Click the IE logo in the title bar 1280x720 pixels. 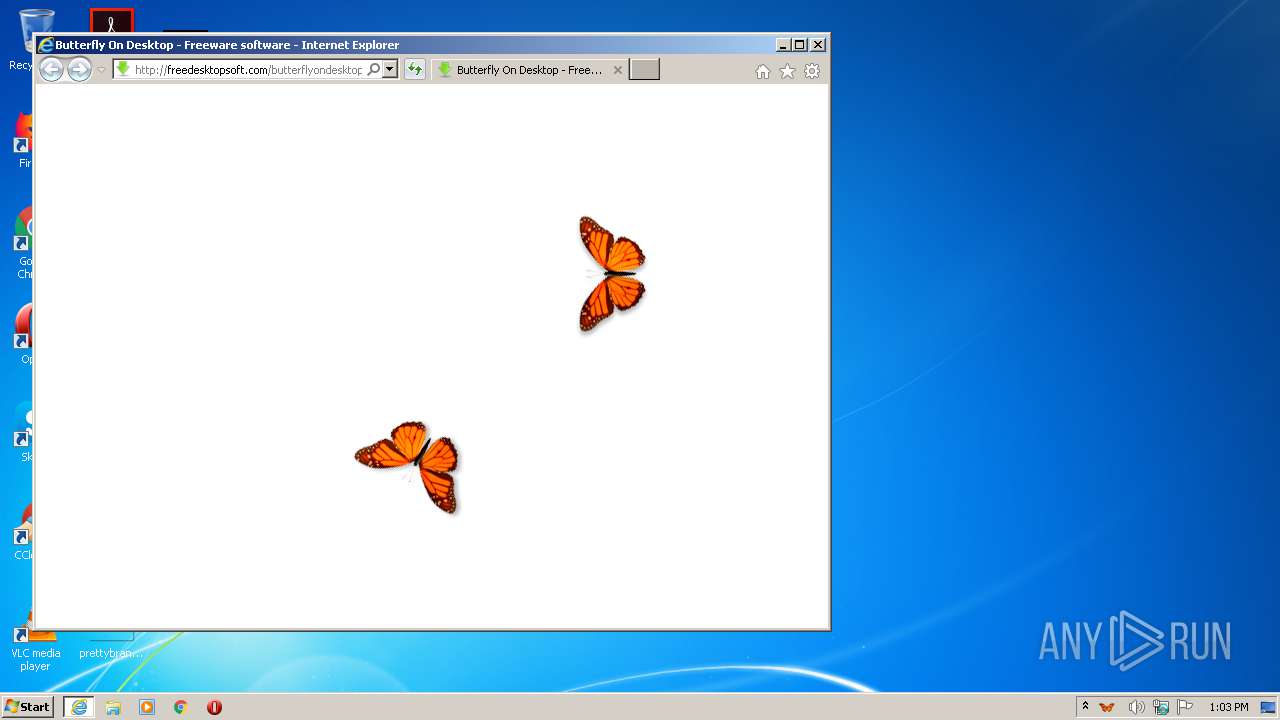pos(45,45)
